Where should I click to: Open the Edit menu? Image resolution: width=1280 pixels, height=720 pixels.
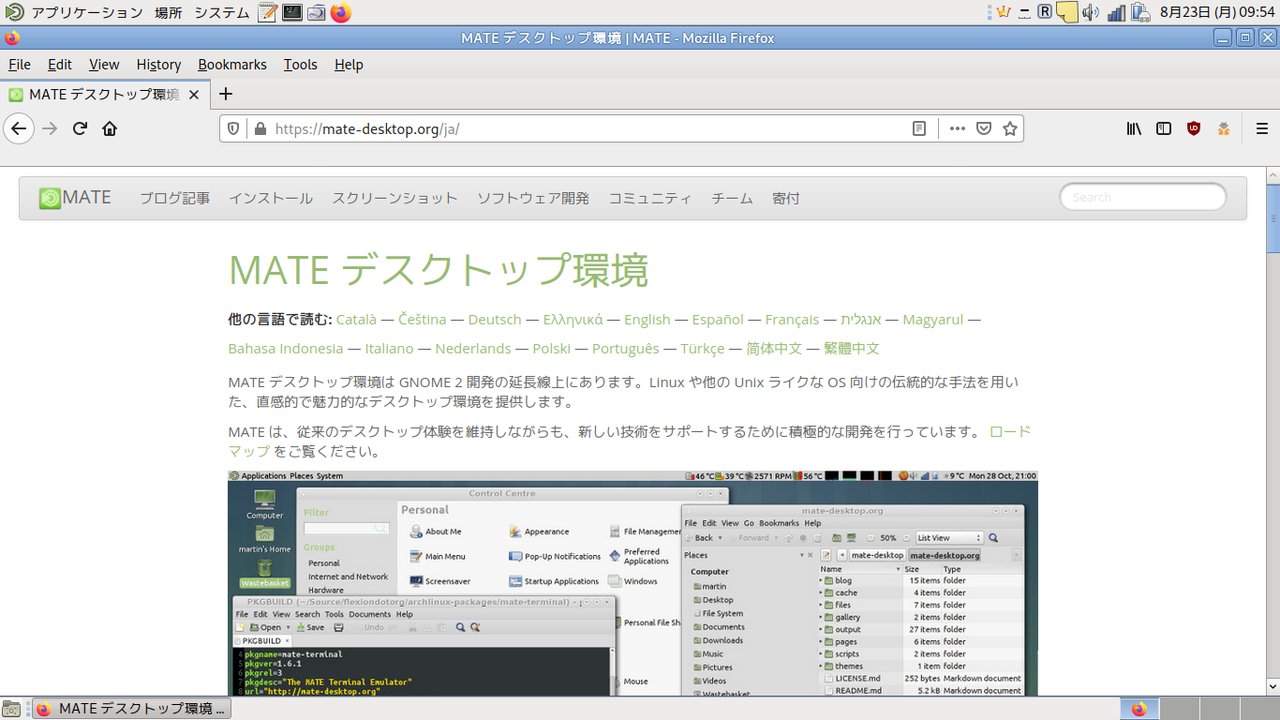[x=60, y=64]
